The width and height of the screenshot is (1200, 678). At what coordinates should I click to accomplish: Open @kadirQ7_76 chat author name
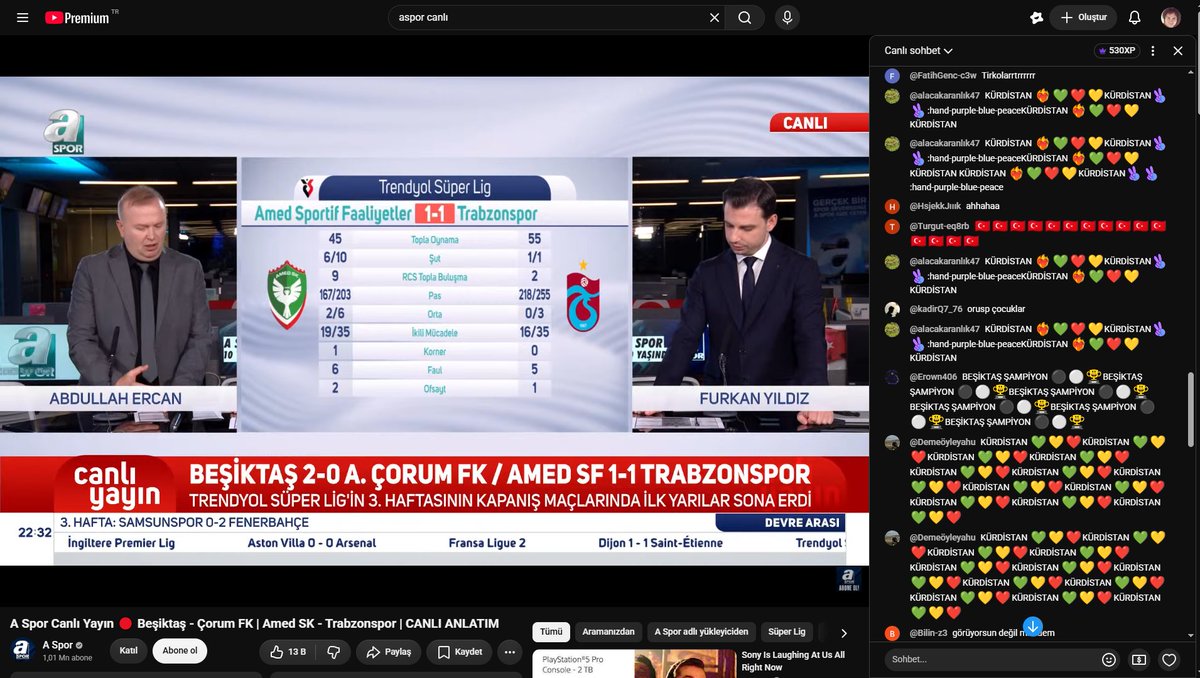click(936, 309)
